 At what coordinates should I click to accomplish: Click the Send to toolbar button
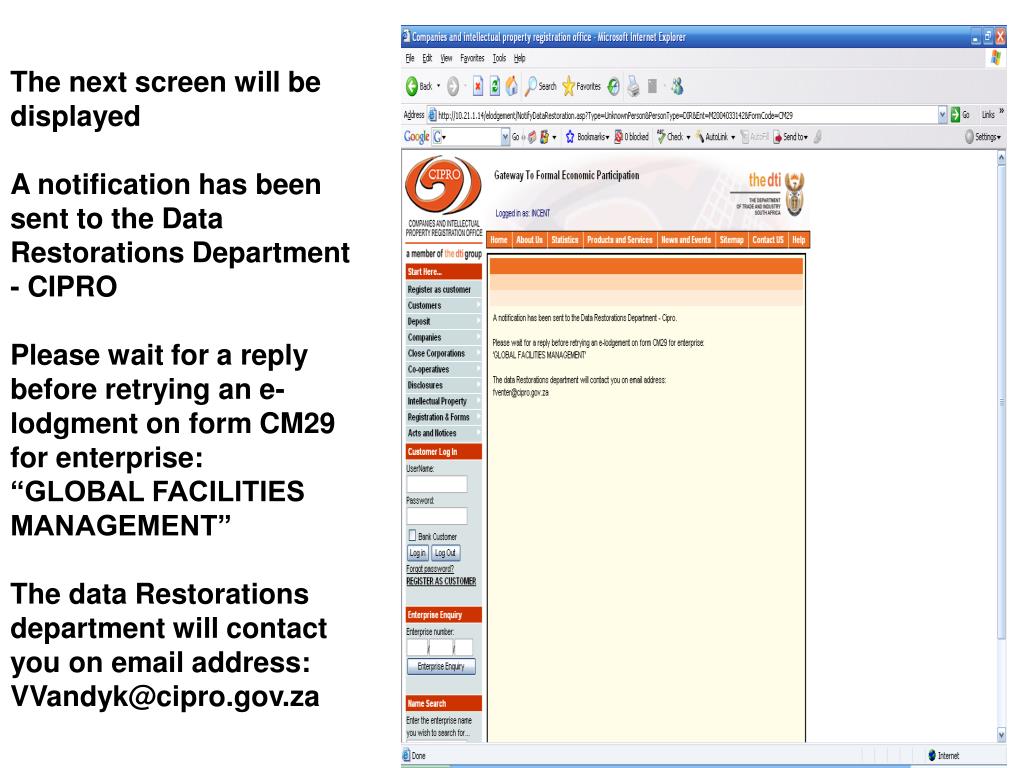point(791,136)
